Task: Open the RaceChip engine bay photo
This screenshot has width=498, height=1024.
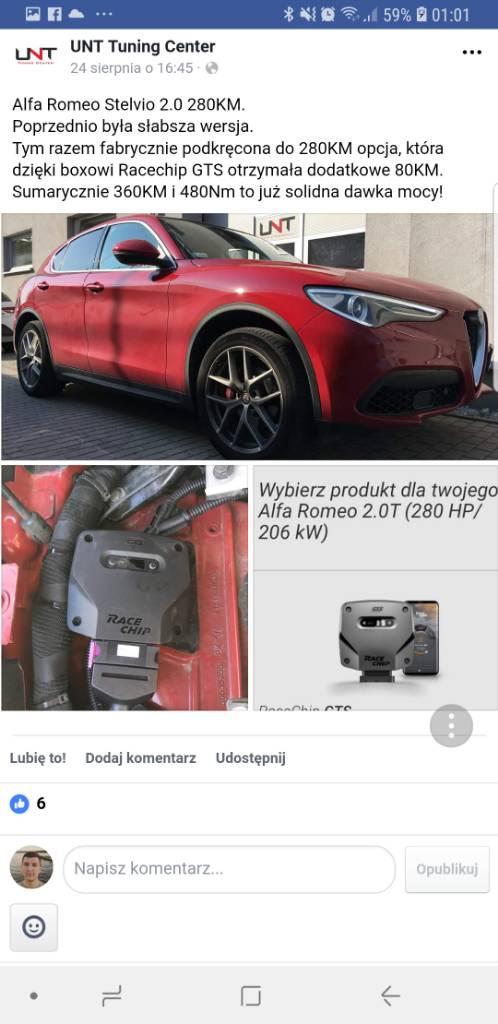Action: pos(125,588)
